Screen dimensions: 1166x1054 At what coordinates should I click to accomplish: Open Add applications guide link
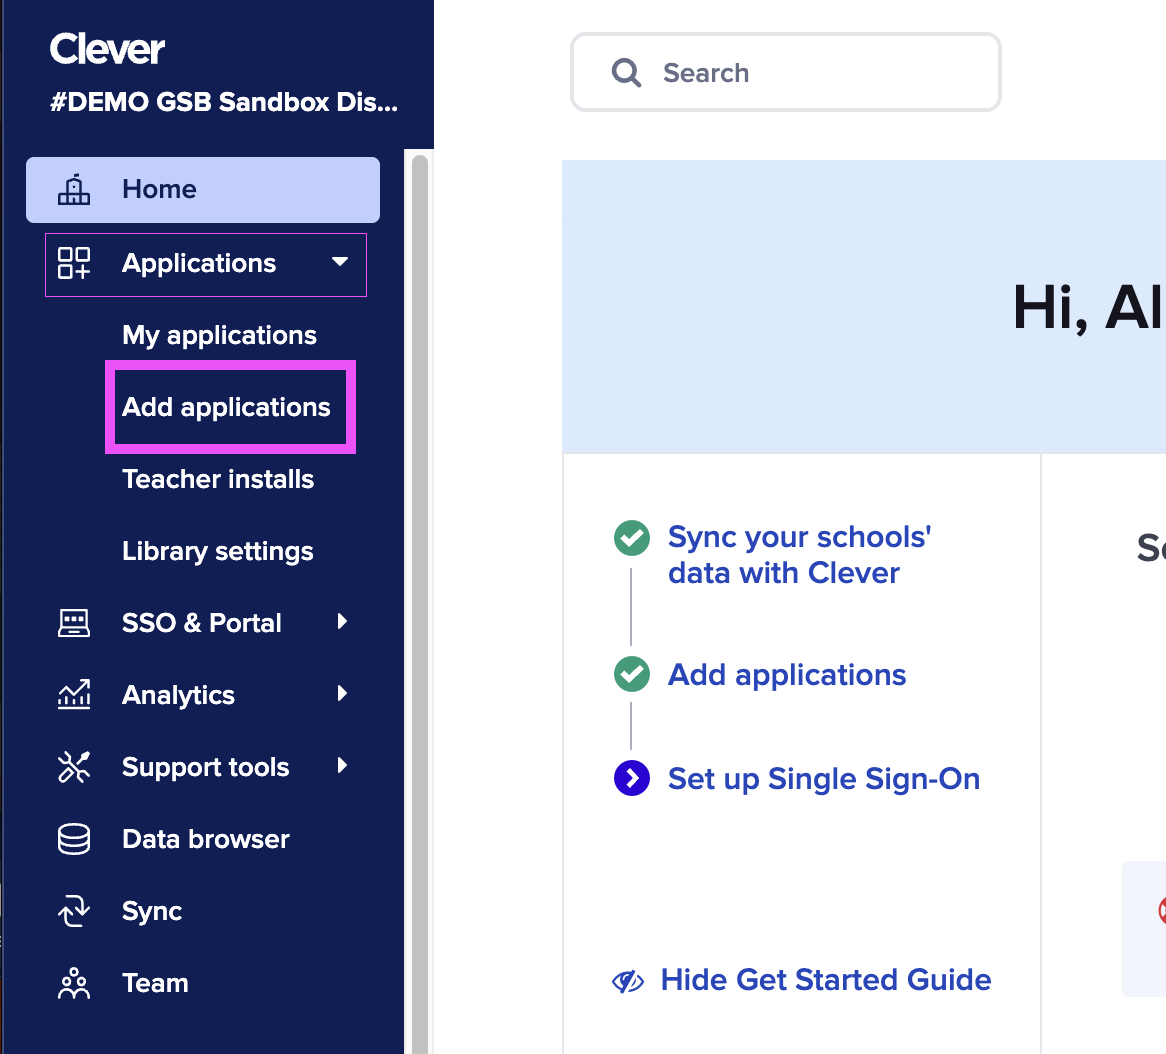click(787, 675)
